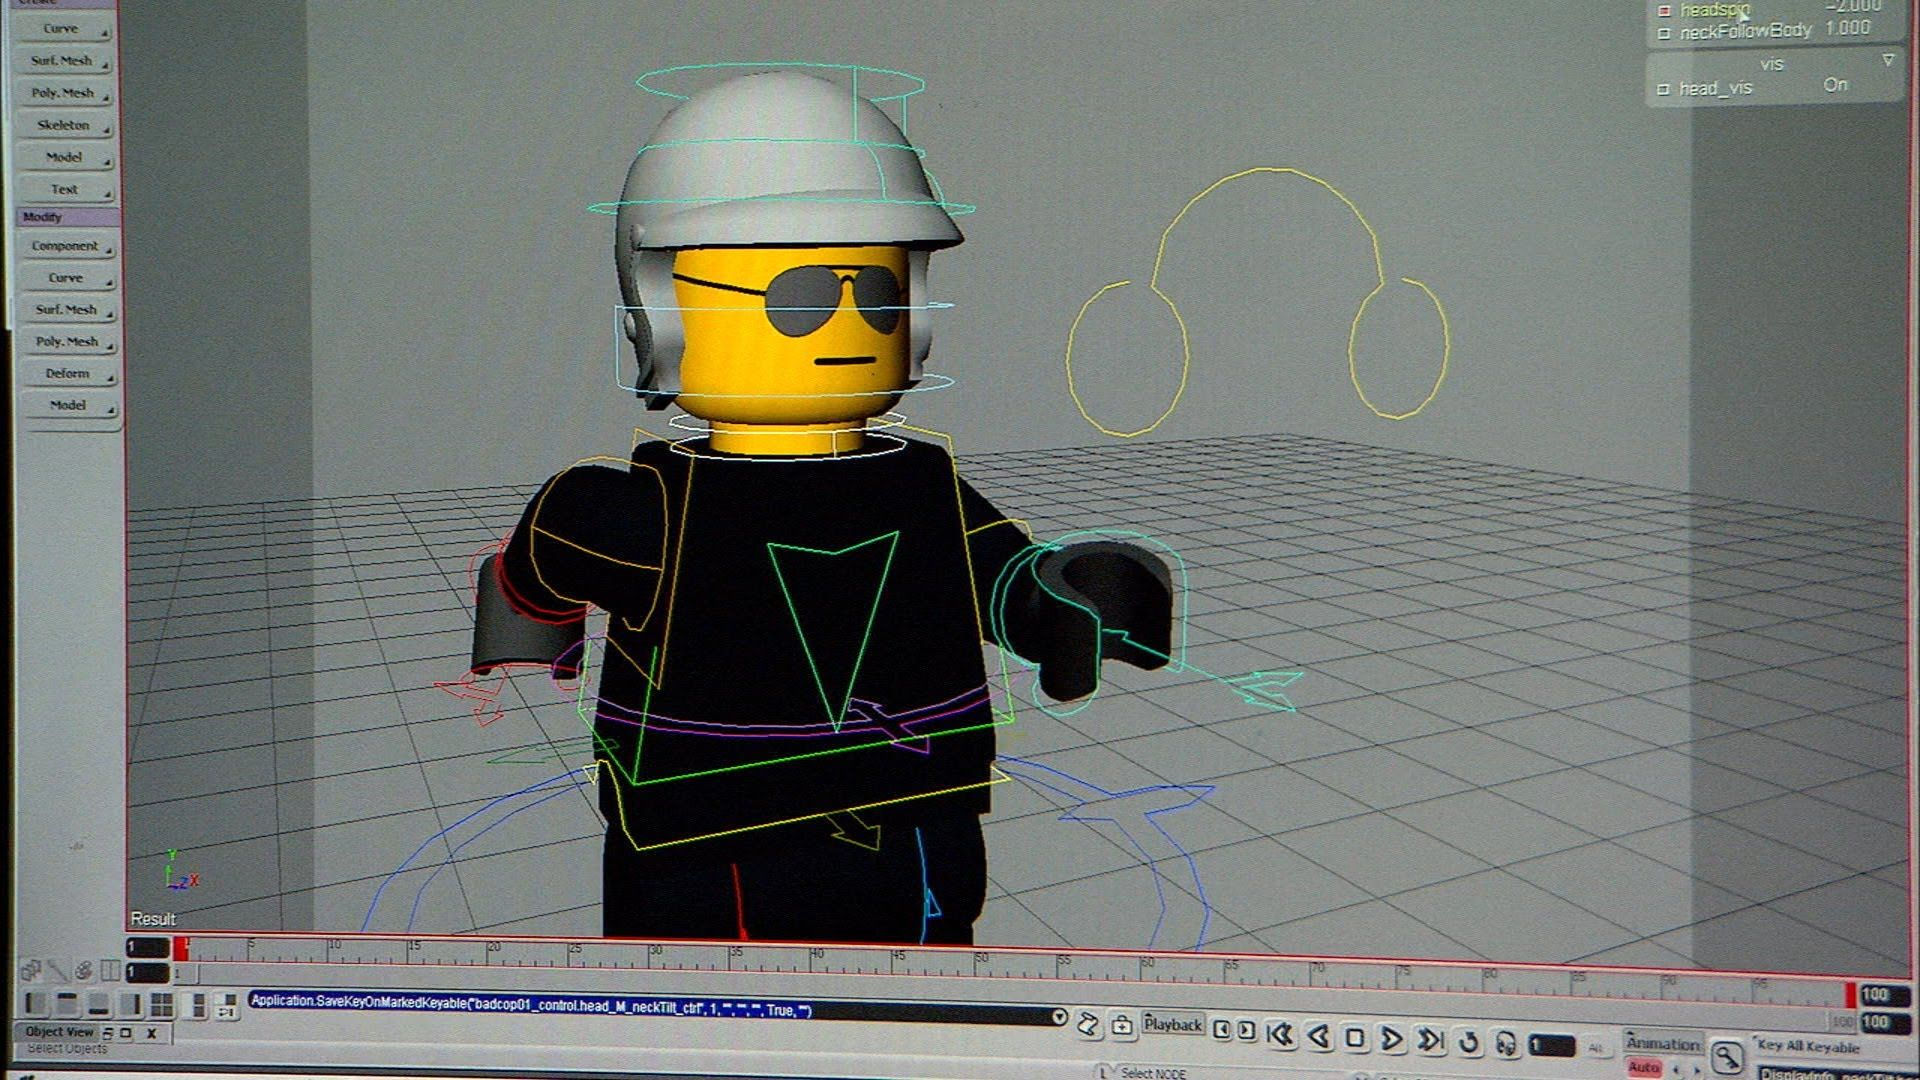Toggle the neckFollowBody animation marker
The image size is (1920, 1080).
tap(1664, 33)
